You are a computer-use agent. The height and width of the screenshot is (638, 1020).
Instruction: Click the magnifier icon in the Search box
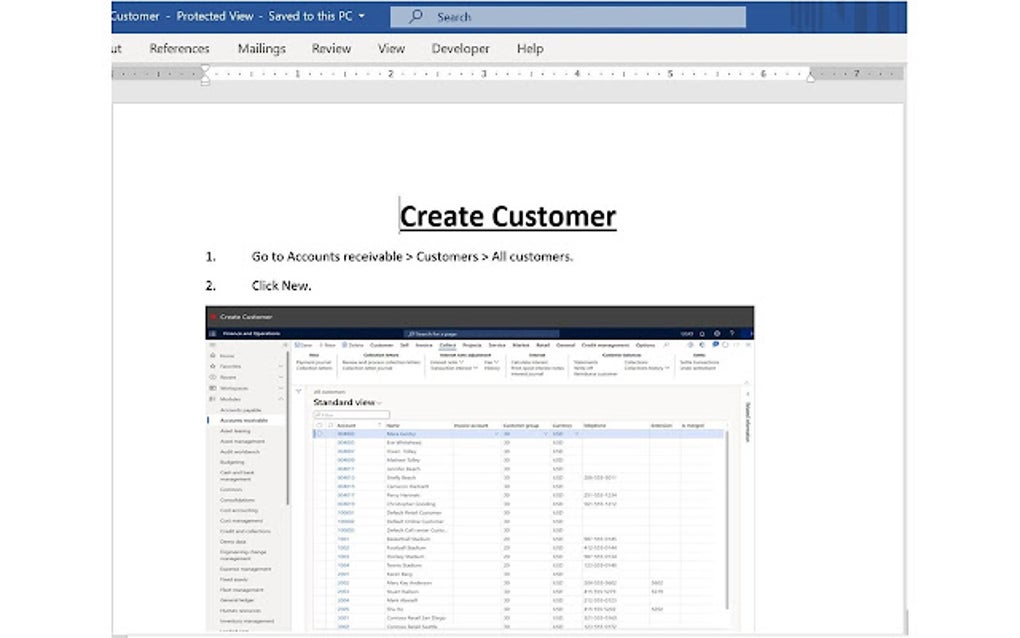coord(416,17)
